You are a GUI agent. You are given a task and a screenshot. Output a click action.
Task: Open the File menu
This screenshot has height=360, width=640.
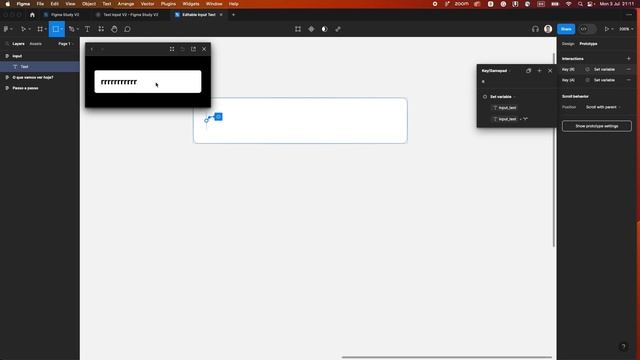point(40,4)
